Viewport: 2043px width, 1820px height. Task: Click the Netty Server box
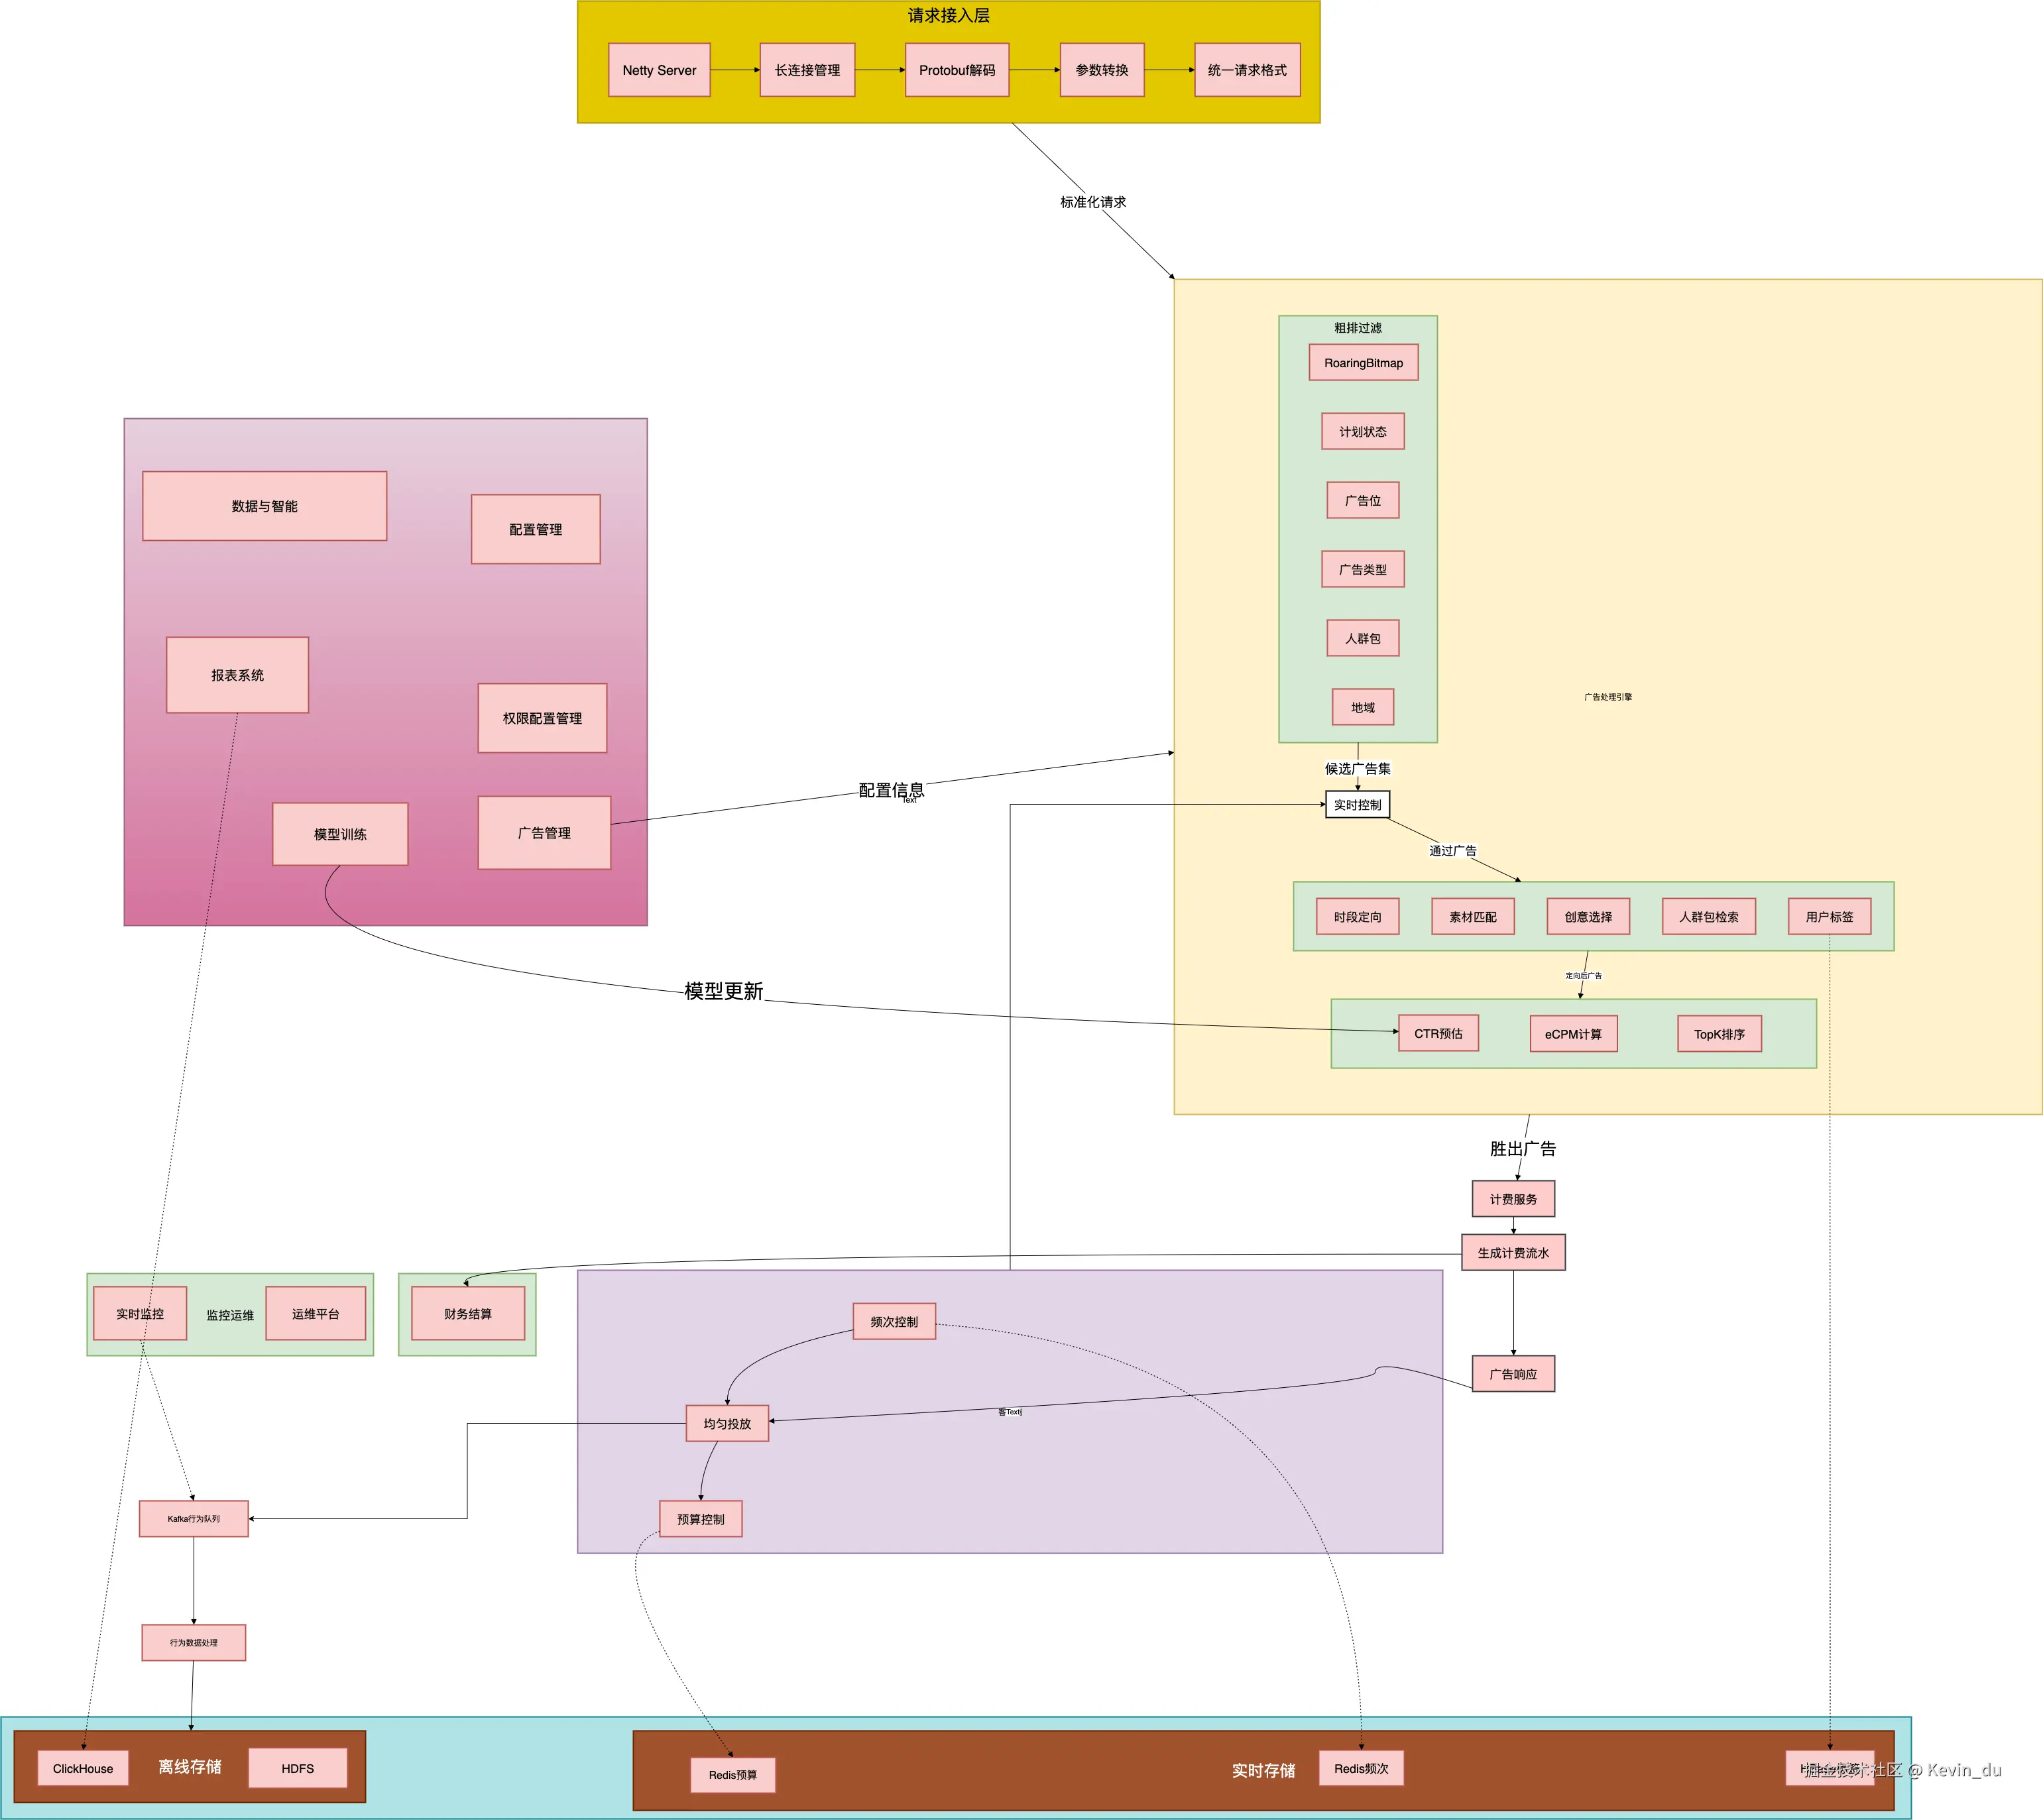pyautogui.click(x=659, y=70)
